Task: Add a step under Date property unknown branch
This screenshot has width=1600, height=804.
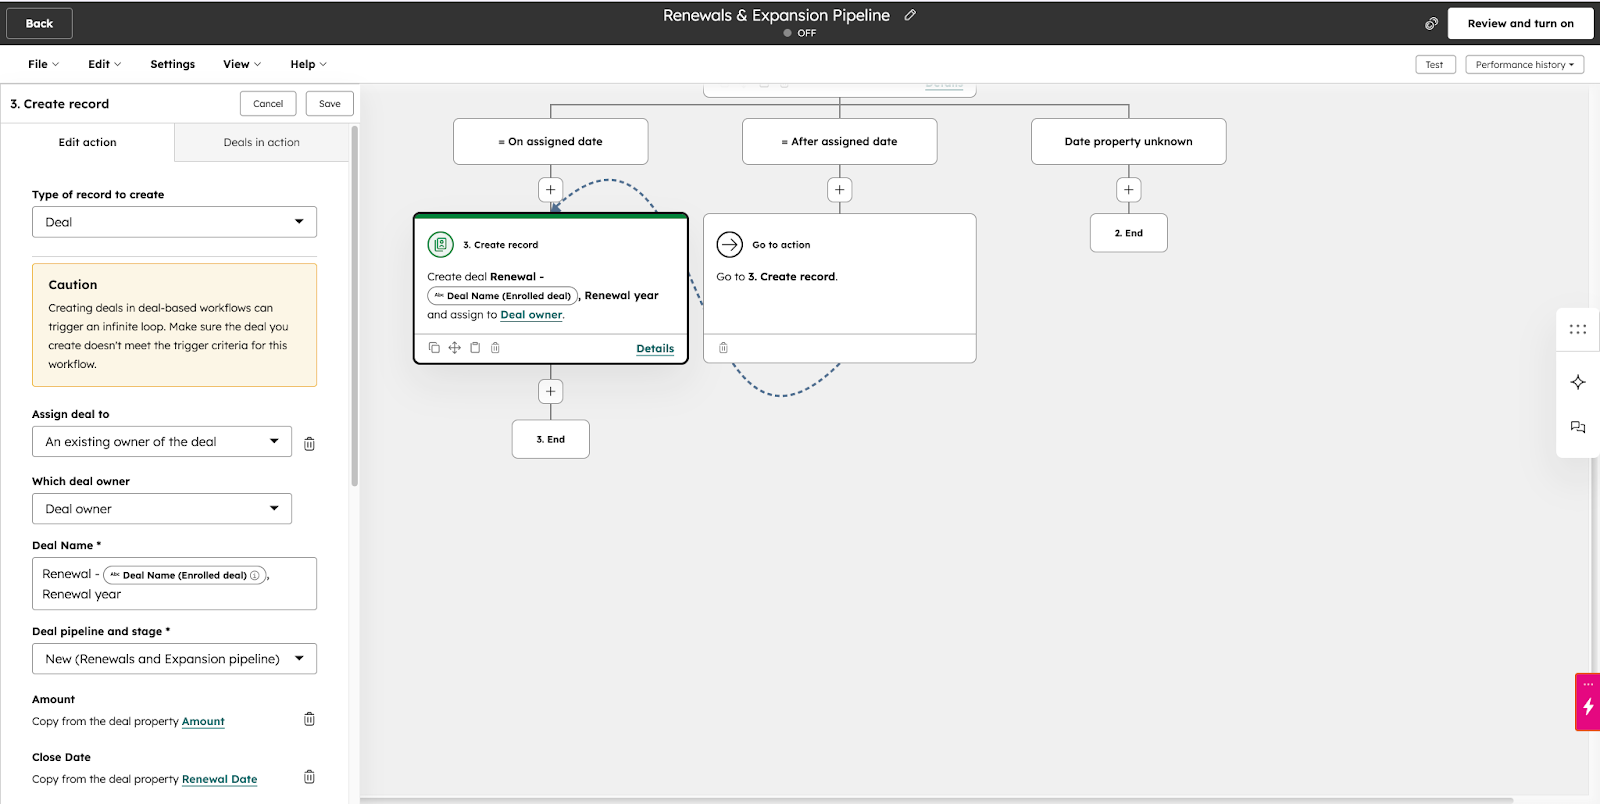Action: point(1128,189)
